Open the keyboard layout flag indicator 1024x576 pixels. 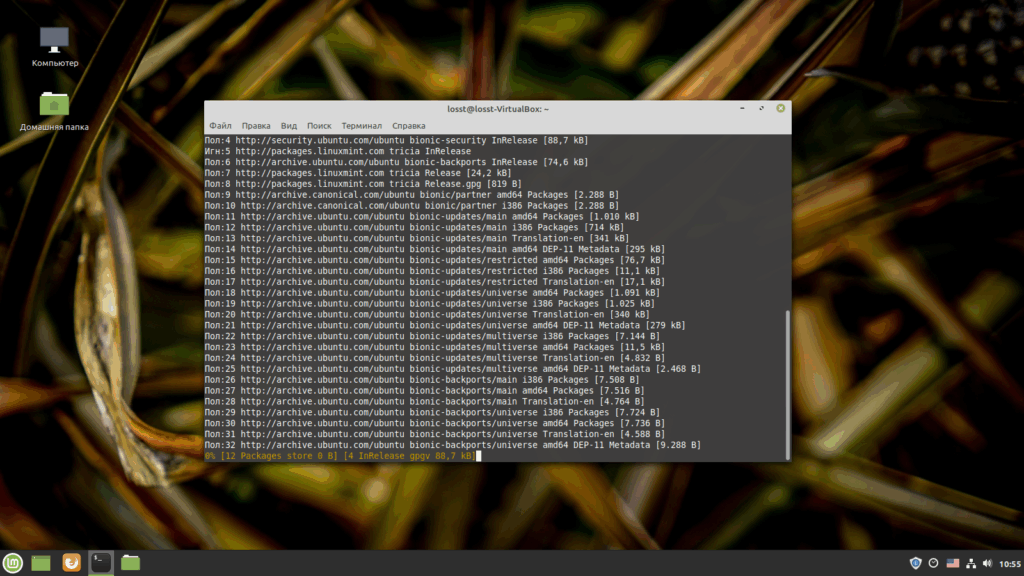pyautogui.click(x=953, y=563)
